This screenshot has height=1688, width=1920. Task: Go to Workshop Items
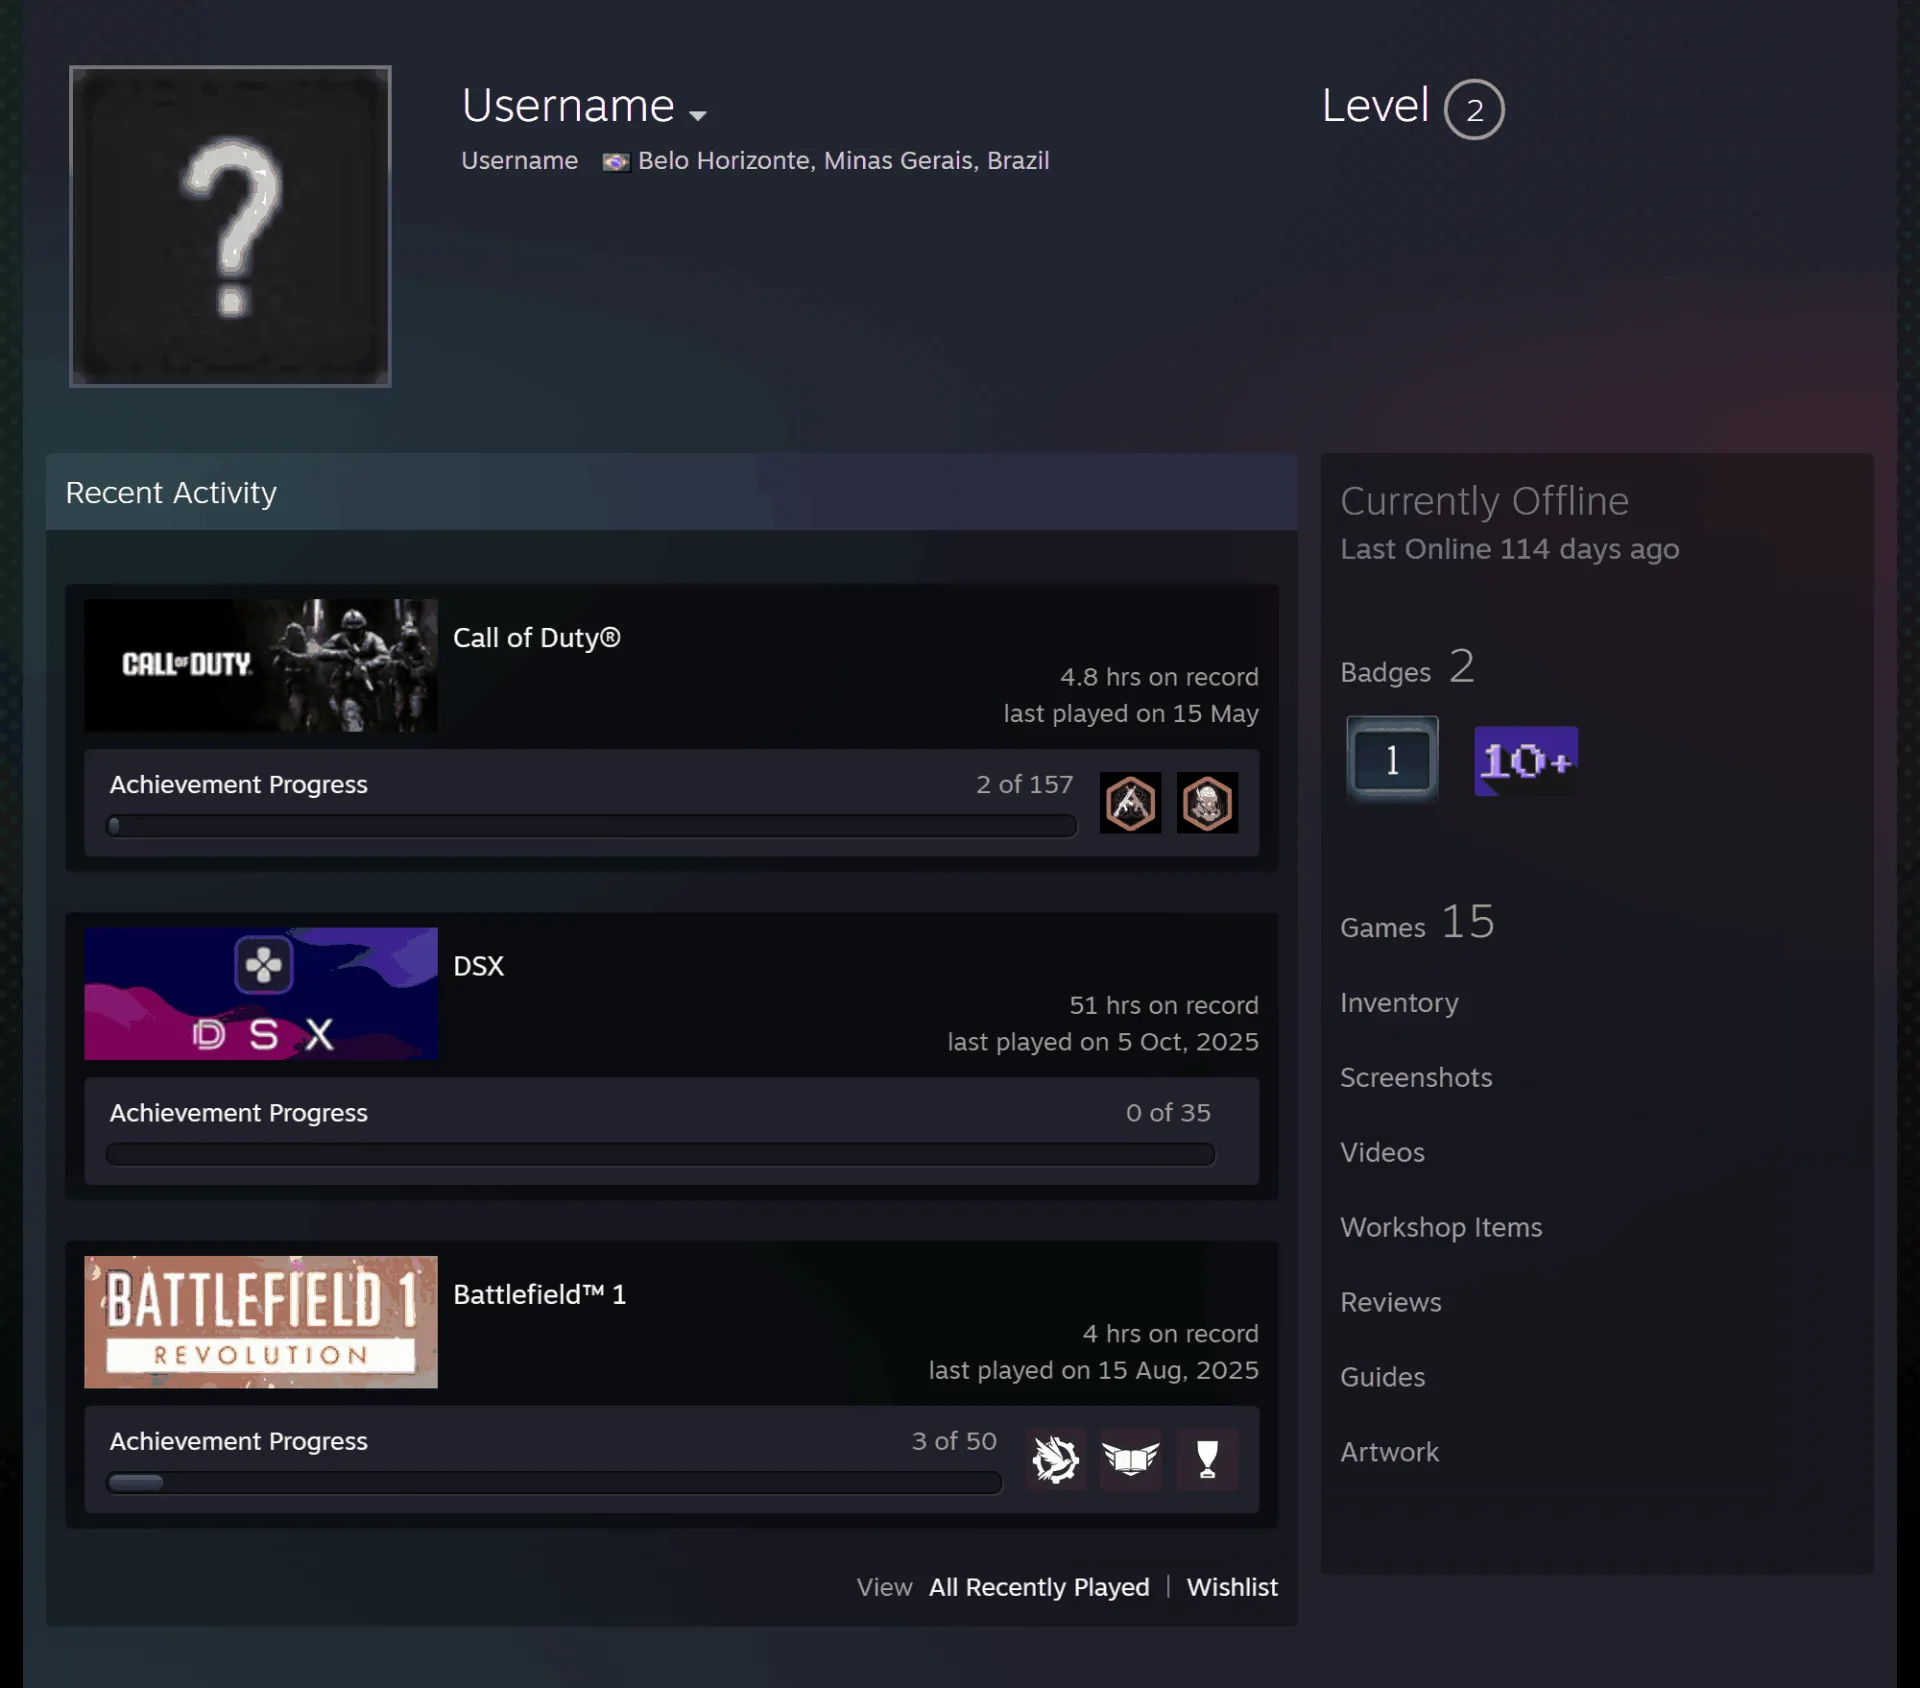[x=1441, y=1227]
